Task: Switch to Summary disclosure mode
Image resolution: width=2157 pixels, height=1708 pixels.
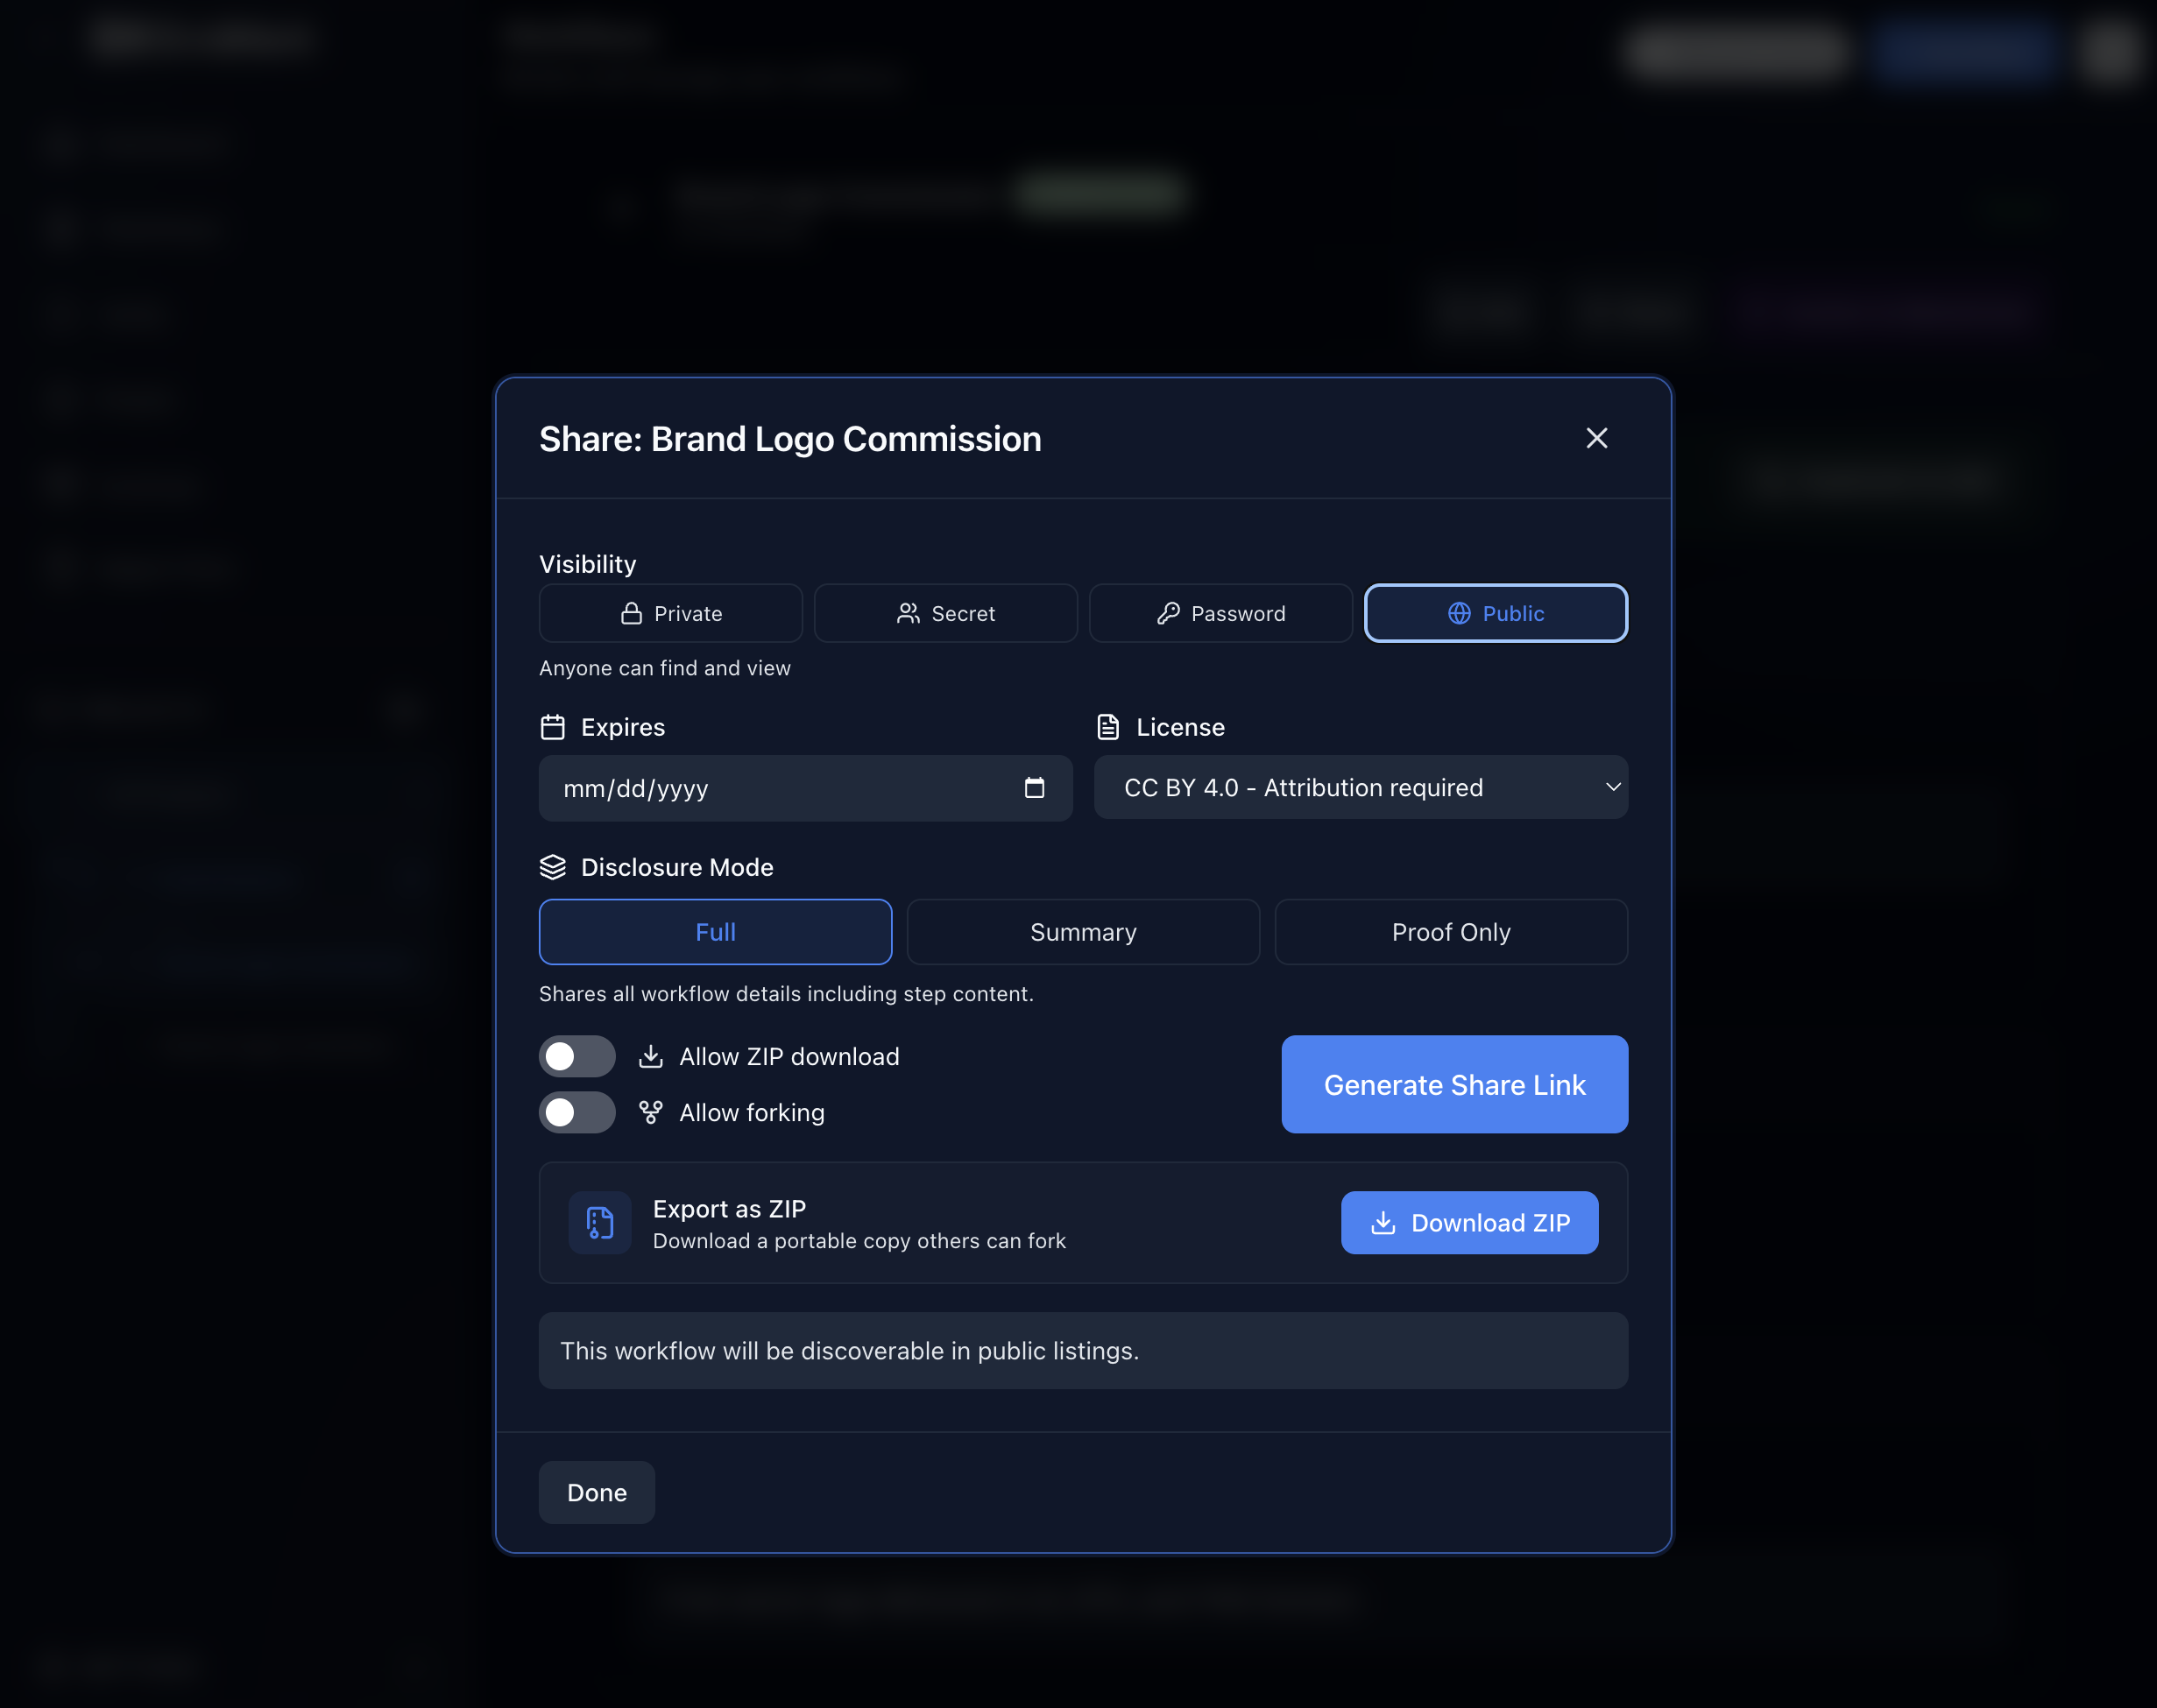Action: click(1083, 931)
